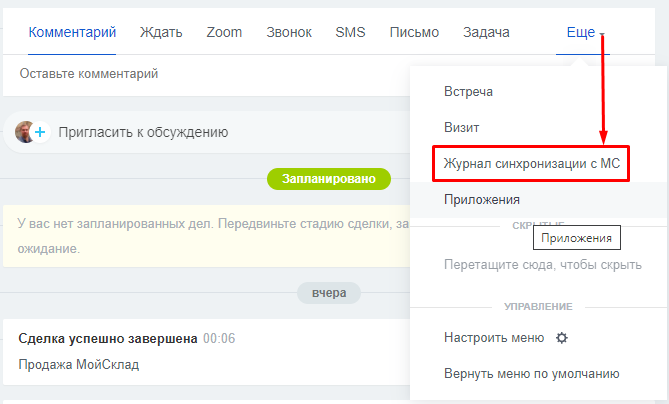Select the Задача tab

pos(486,32)
